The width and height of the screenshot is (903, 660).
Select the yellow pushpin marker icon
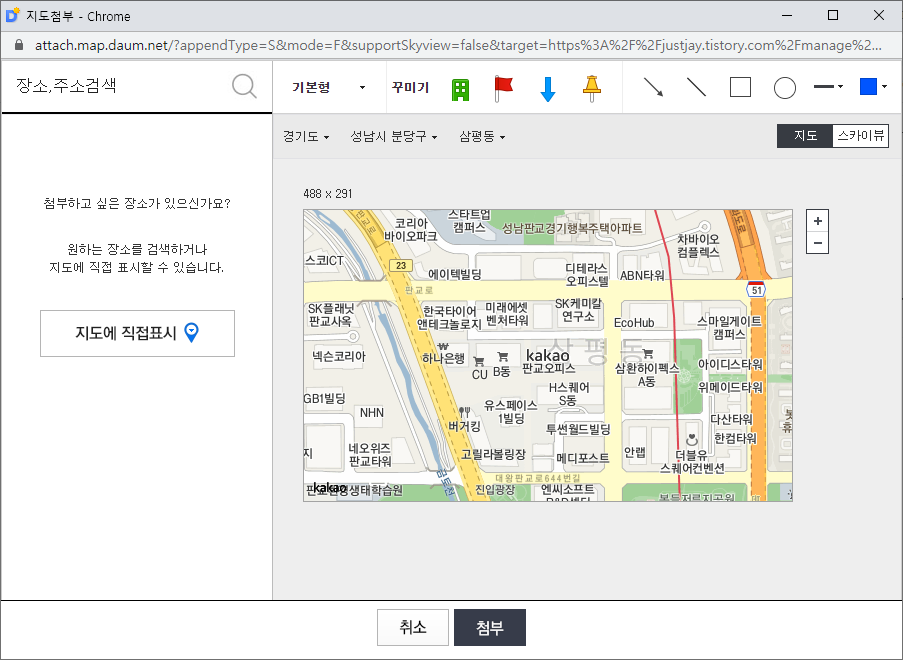pyautogui.click(x=591, y=89)
